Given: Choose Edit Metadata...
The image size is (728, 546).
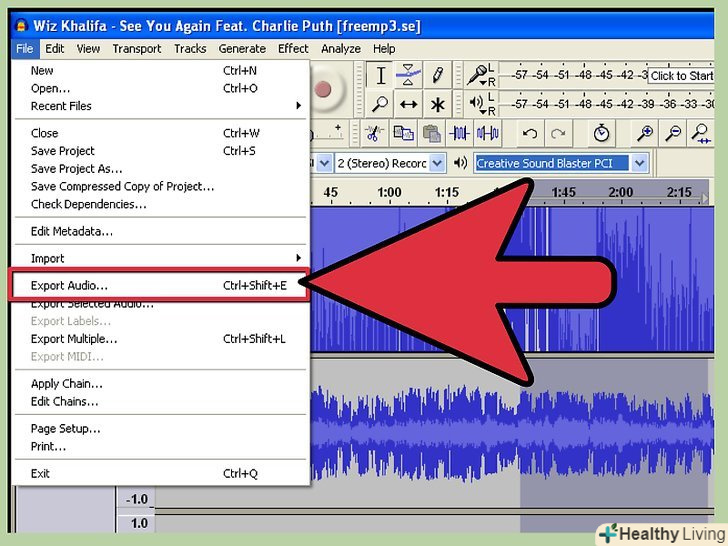Looking at the screenshot, I should 160,231.
